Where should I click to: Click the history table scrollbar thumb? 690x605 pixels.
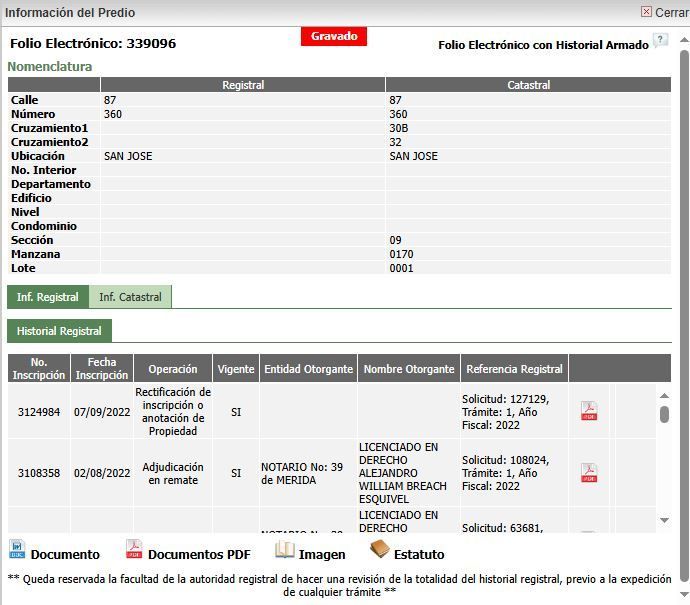[x=664, y=414]
